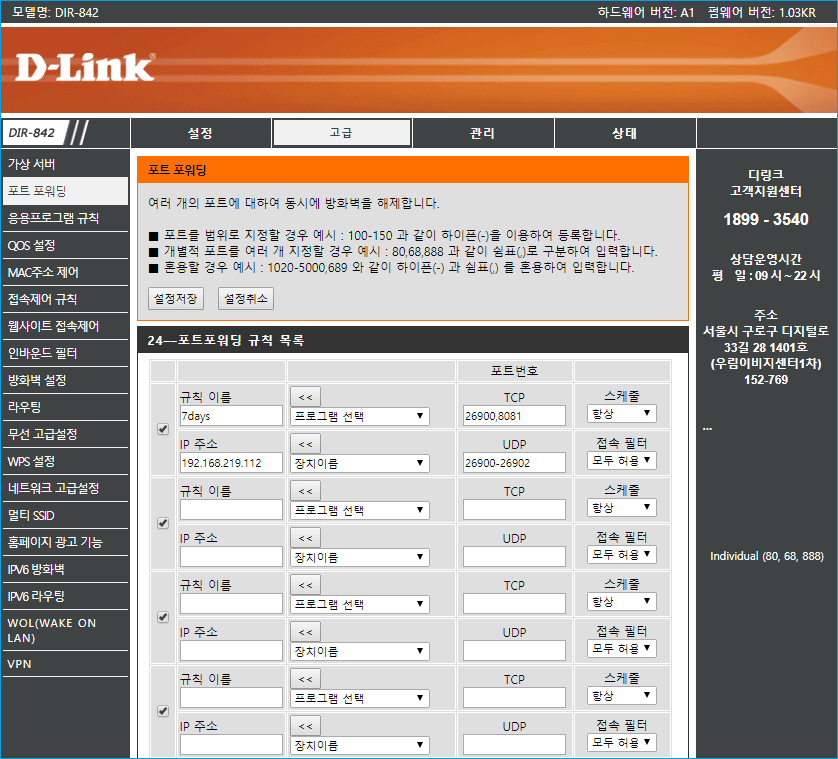Click the D-Link logo

(x=85, y=67)
